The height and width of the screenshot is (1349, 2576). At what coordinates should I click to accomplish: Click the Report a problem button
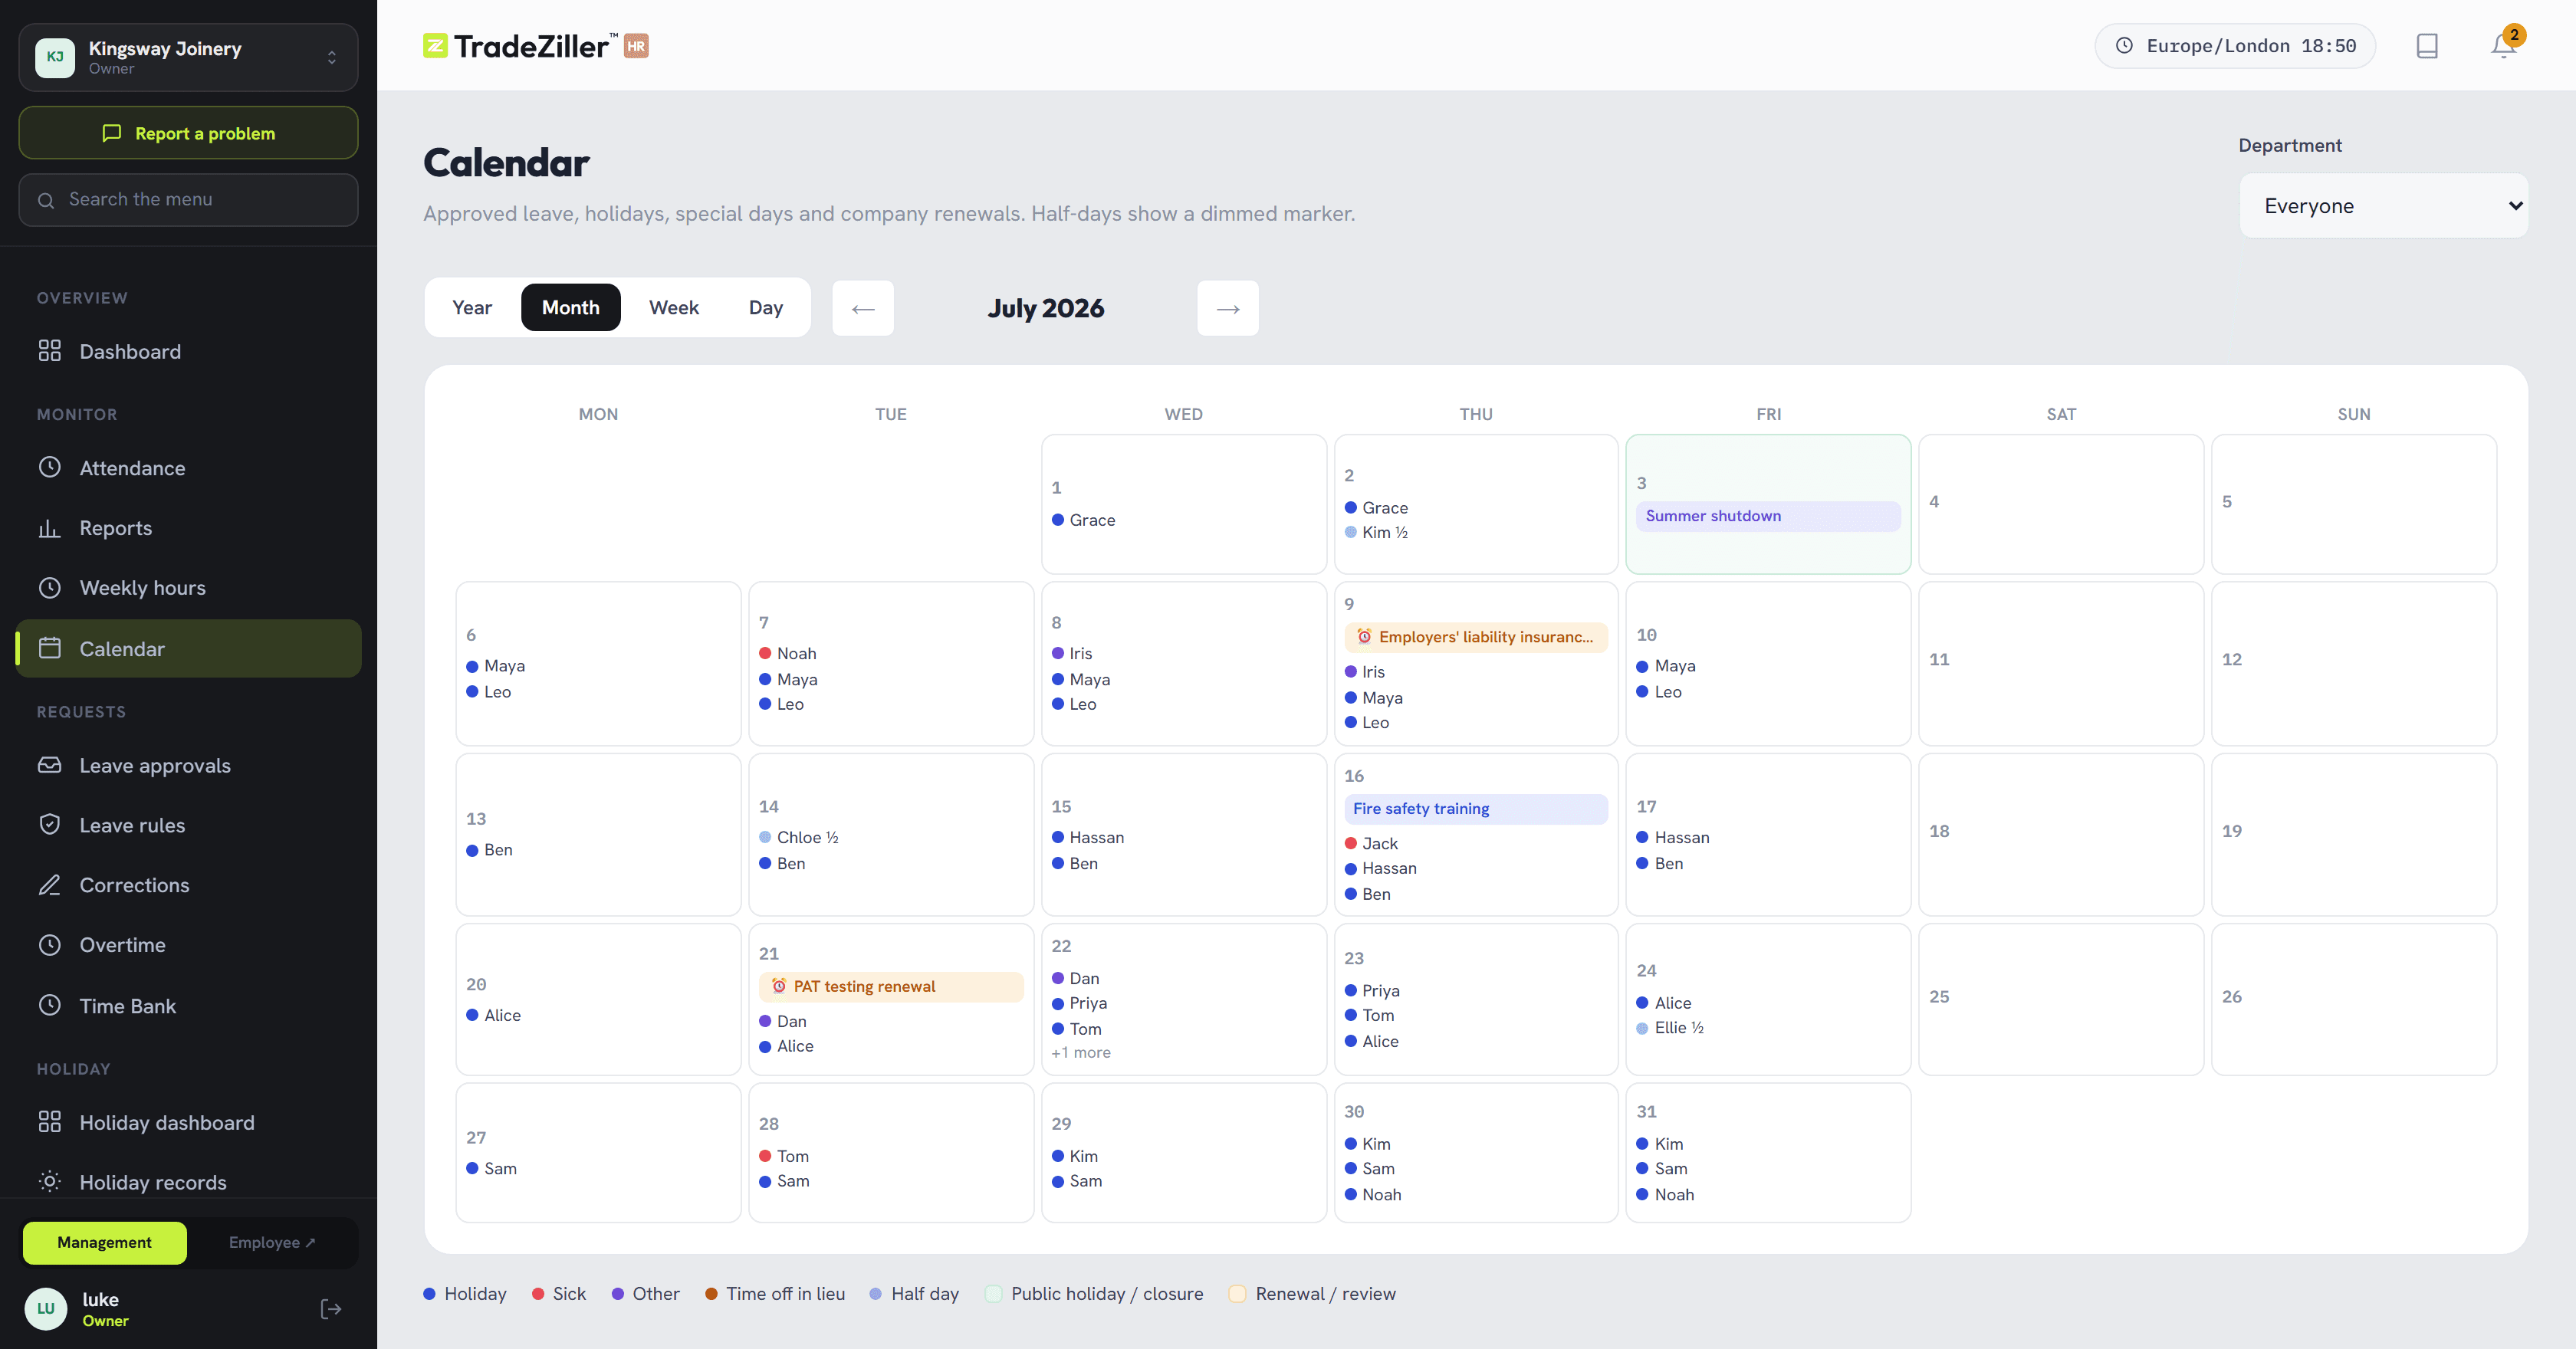pos(188,133)
